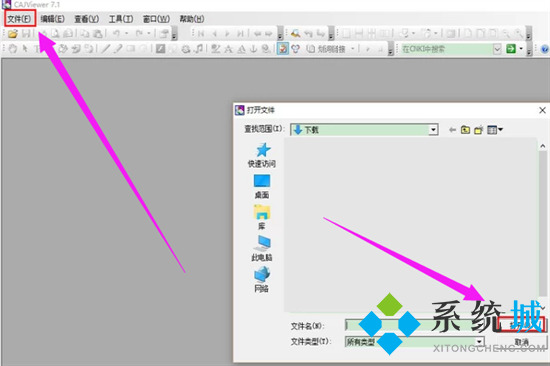Open Libraries (库) in places sidebar
This screenshot has width=550, height=366.
262,218
